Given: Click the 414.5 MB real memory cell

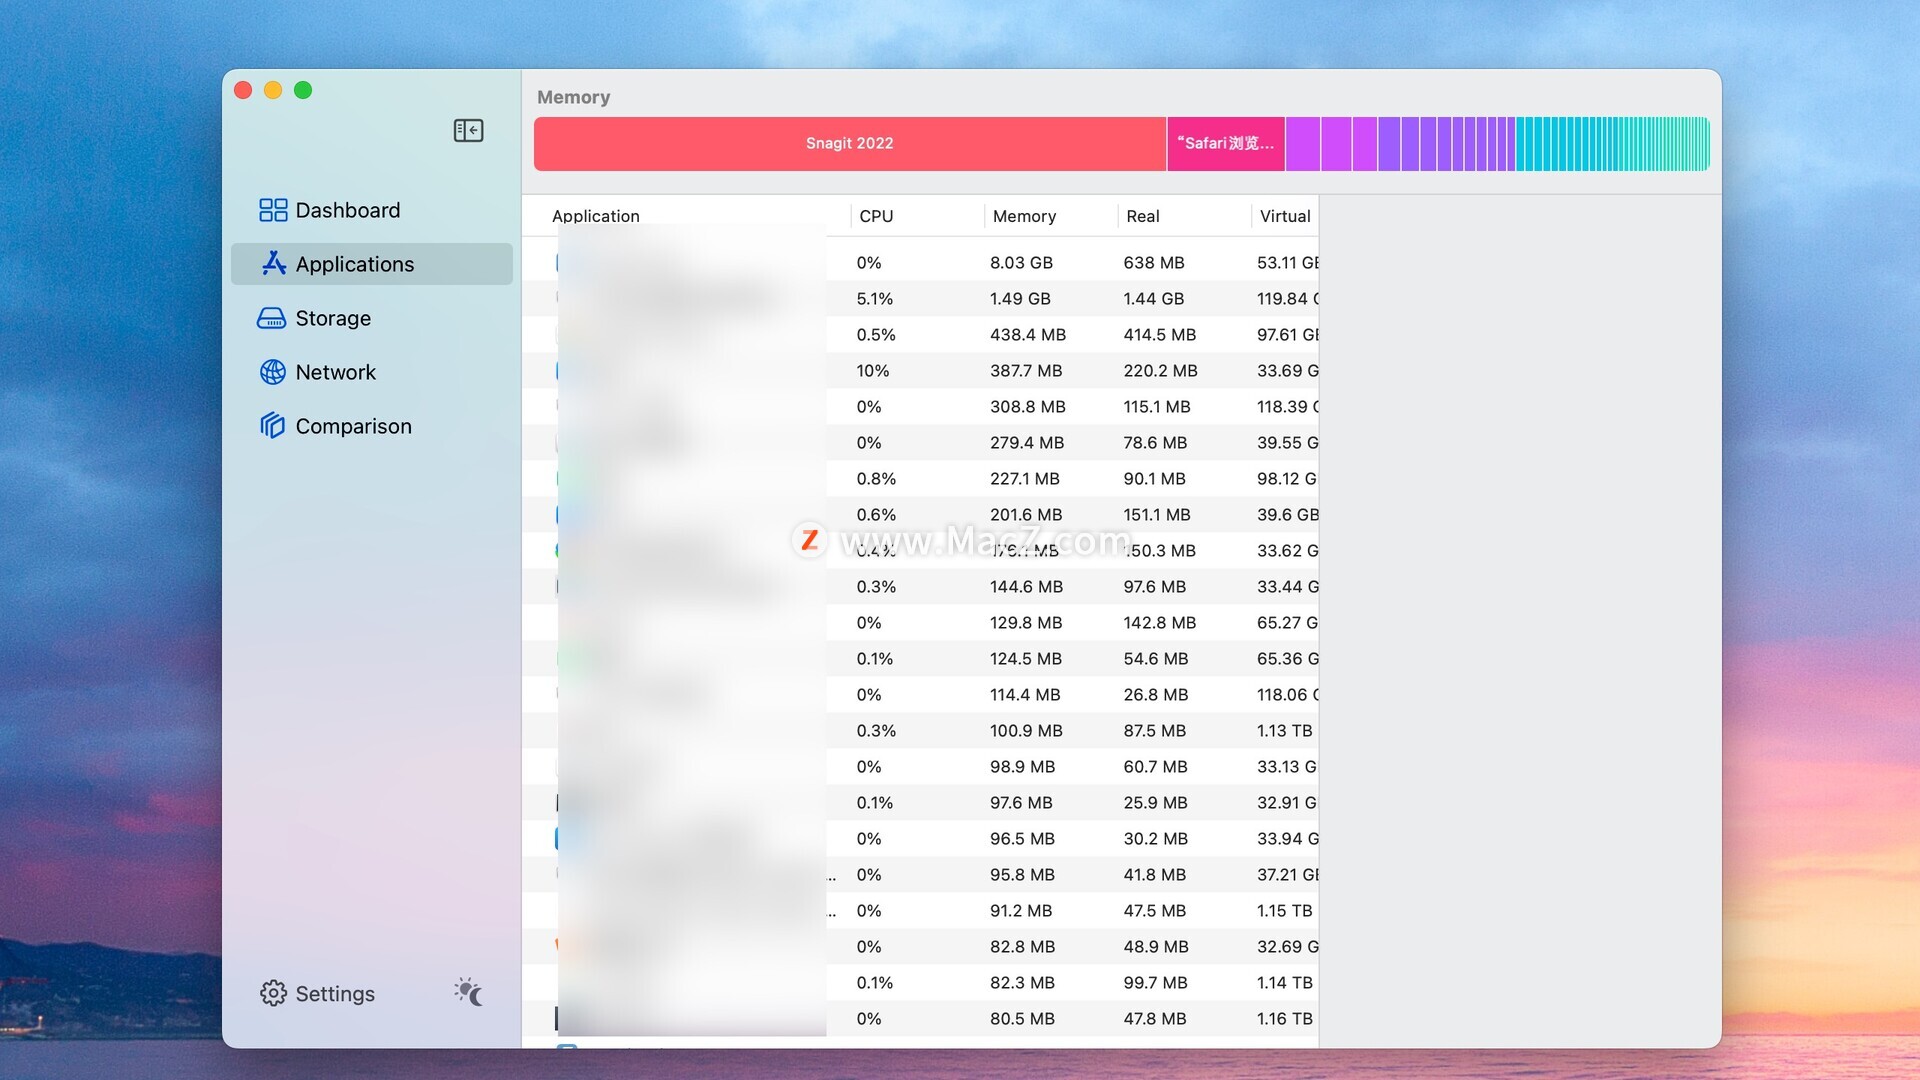Looking at the screenshot, I should 1159,335.
